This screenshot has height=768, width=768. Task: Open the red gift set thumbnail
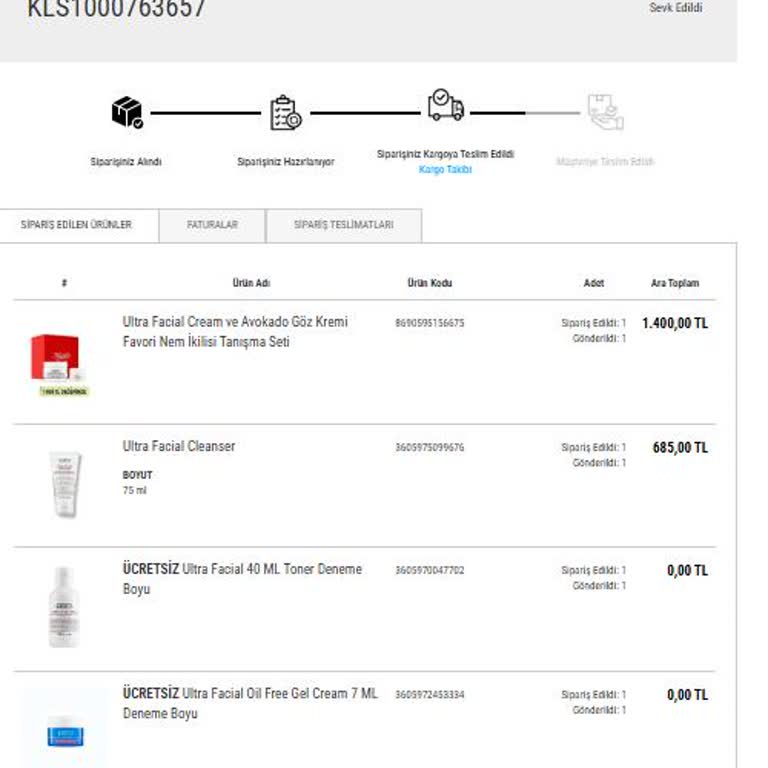tap(55, 362)
